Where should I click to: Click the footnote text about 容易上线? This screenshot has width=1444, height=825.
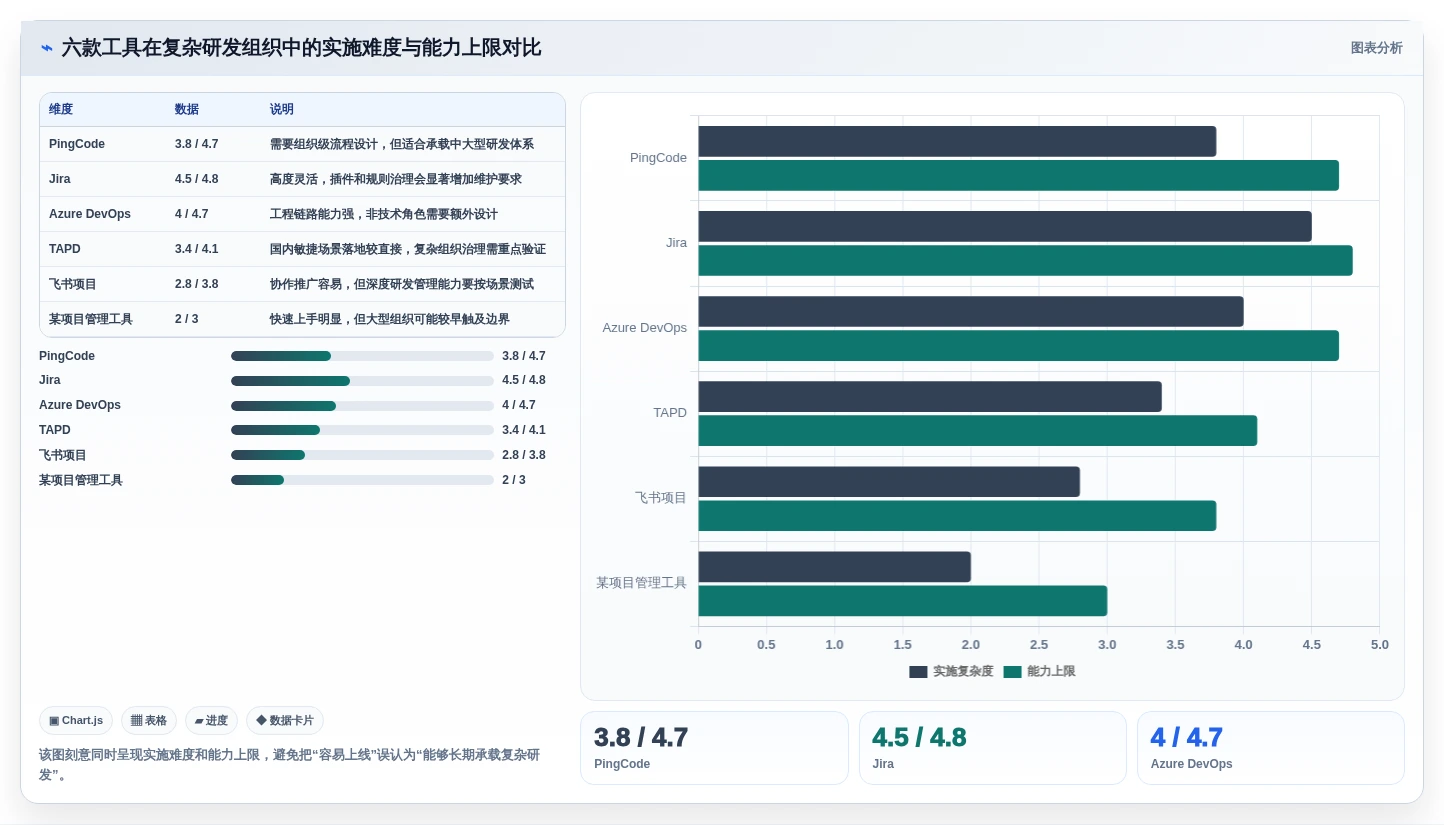point(289,764)
